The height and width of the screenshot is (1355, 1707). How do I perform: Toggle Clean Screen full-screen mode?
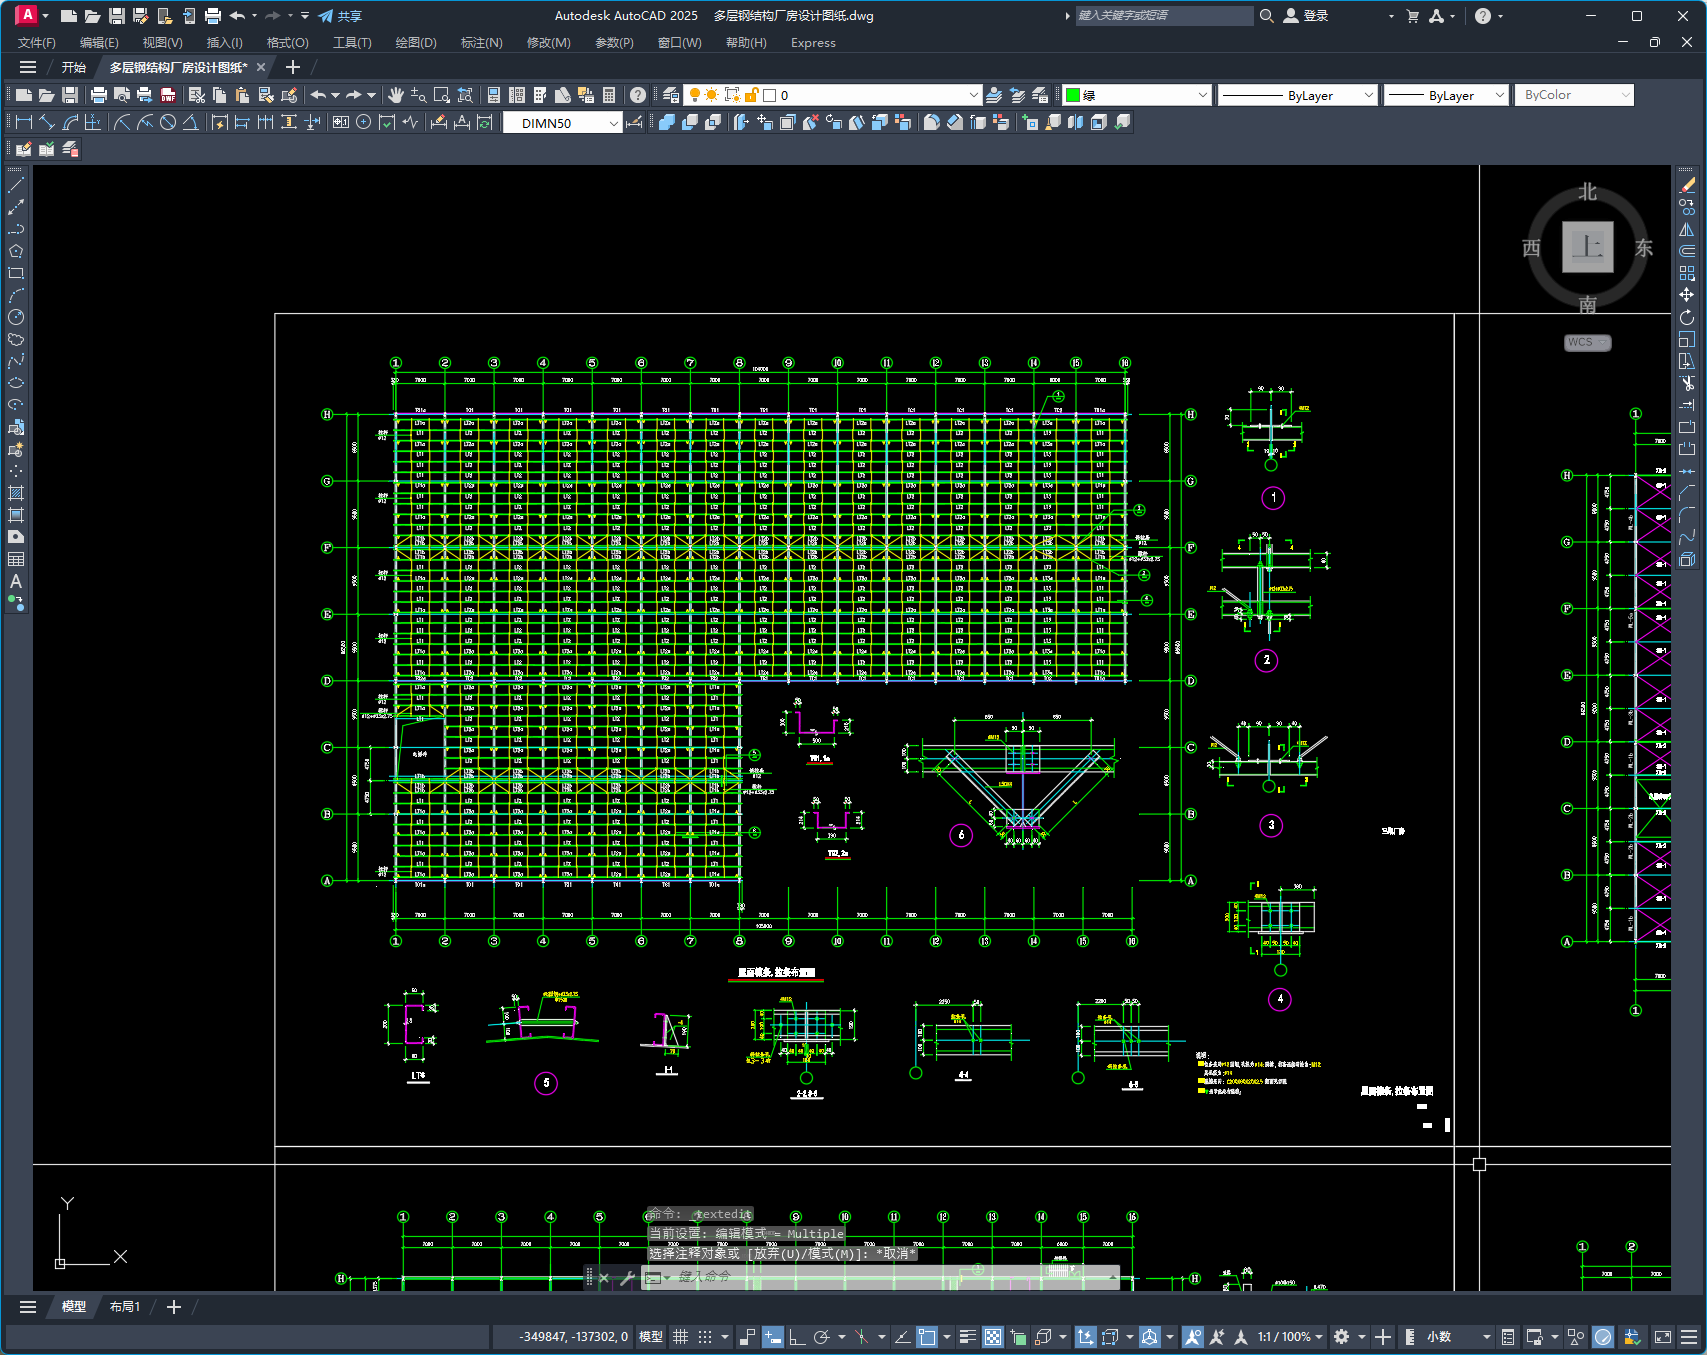[x=1663, y=1337]
